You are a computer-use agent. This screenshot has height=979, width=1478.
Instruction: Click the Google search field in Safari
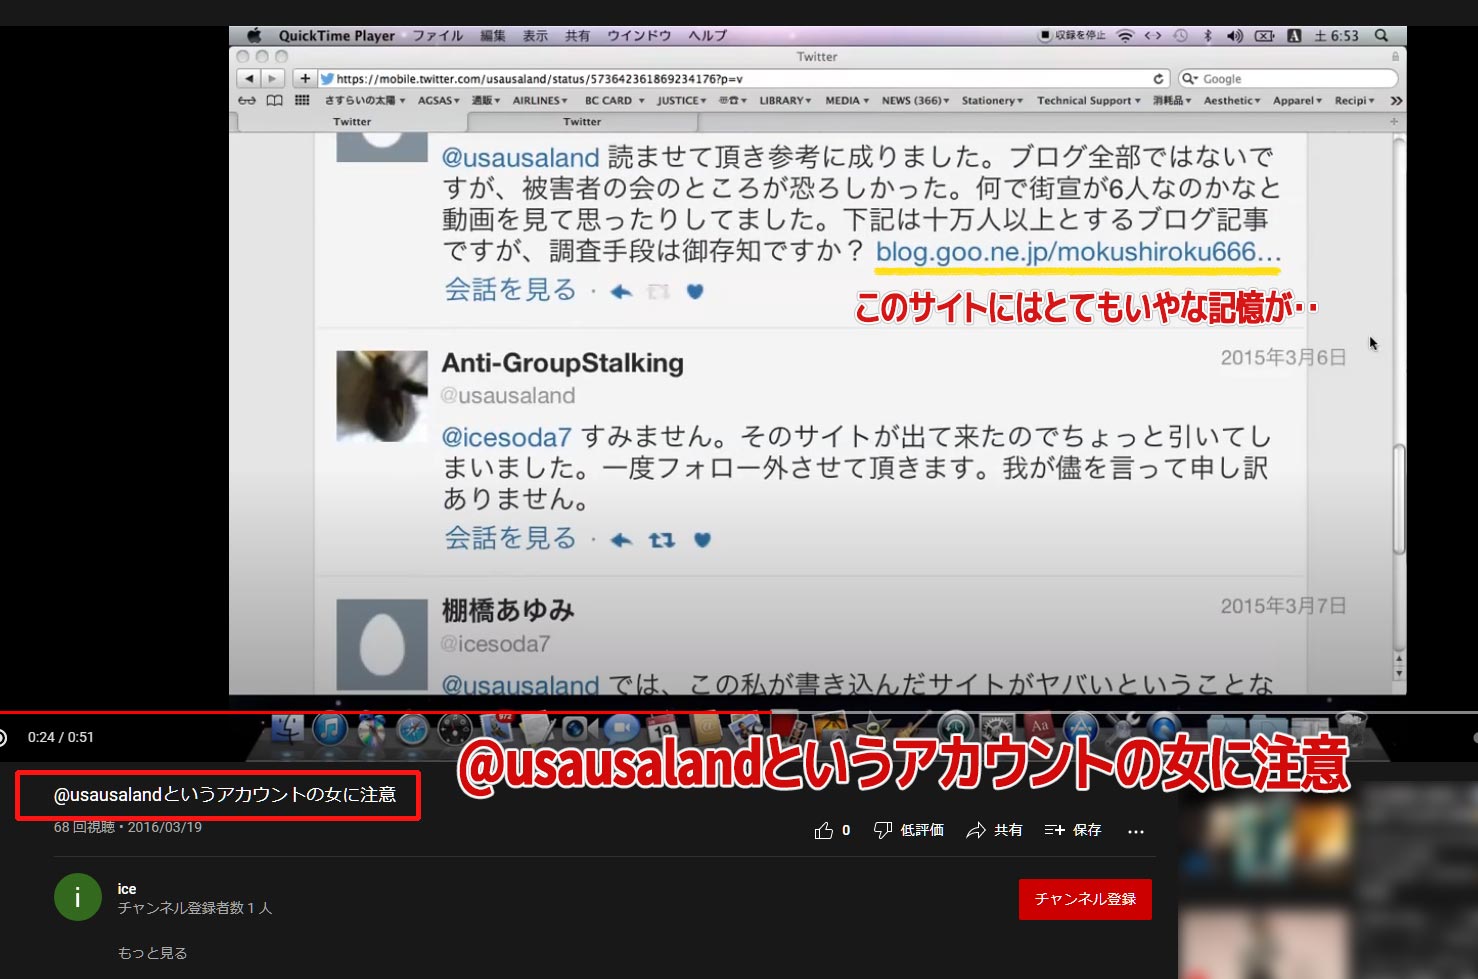1288,78
